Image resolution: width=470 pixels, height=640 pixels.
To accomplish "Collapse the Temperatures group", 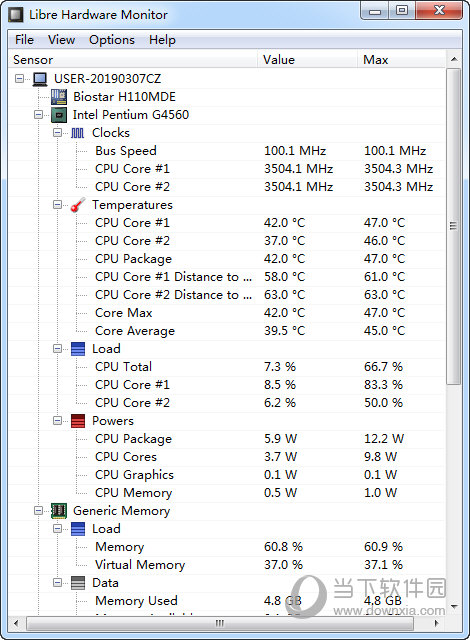I will pos(58,204).
